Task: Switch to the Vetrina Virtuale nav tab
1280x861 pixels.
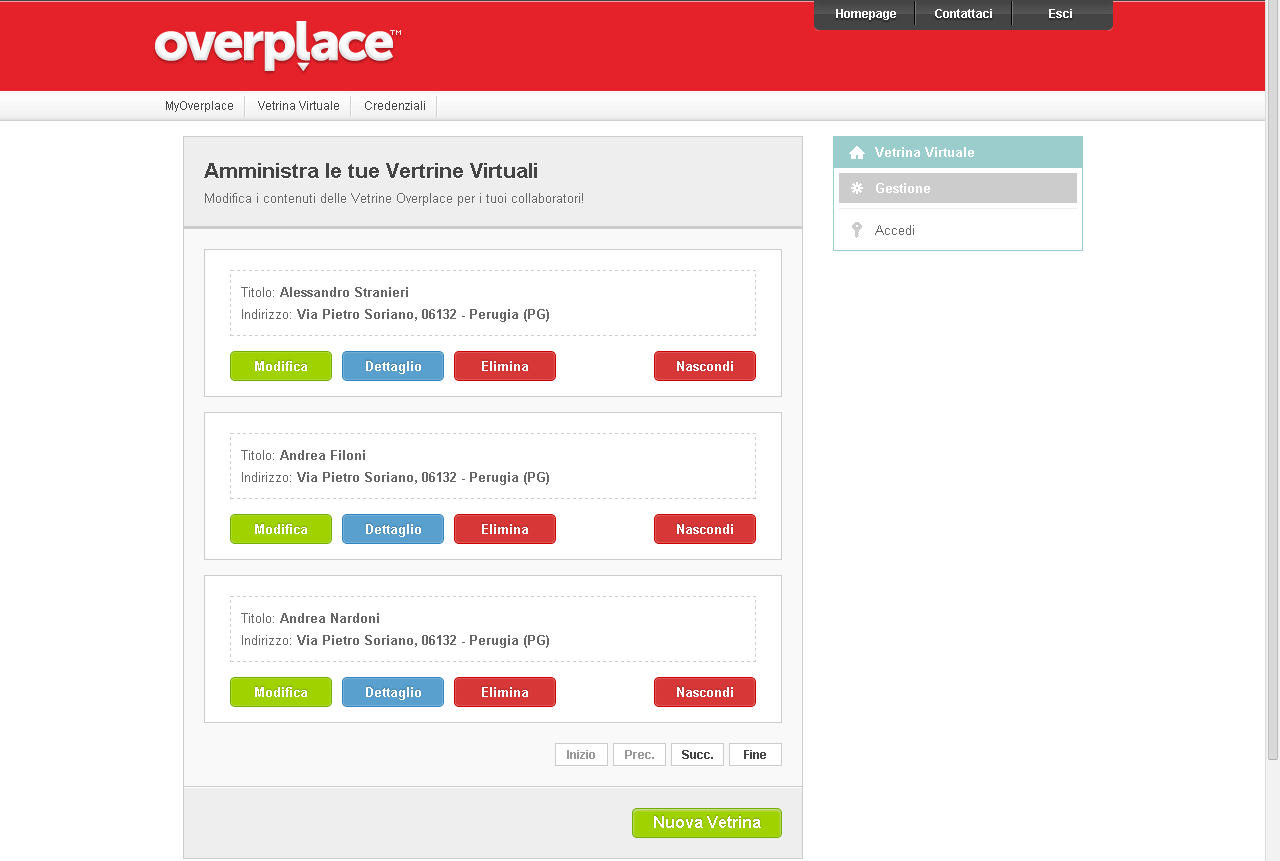Action: coord(298,106)
